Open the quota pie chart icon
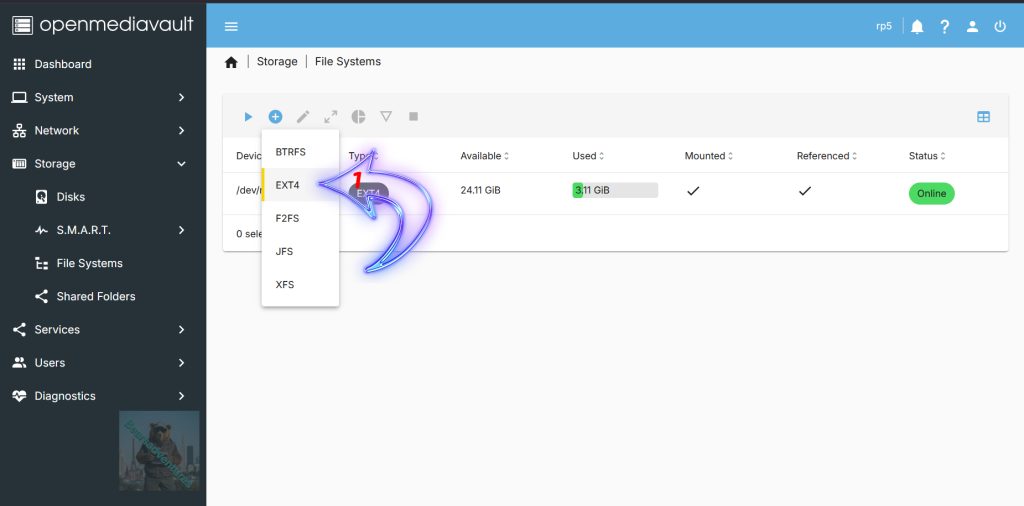The width and height of the screenshot is (1024, 506). pyautogui.click(x=359, y=117)
